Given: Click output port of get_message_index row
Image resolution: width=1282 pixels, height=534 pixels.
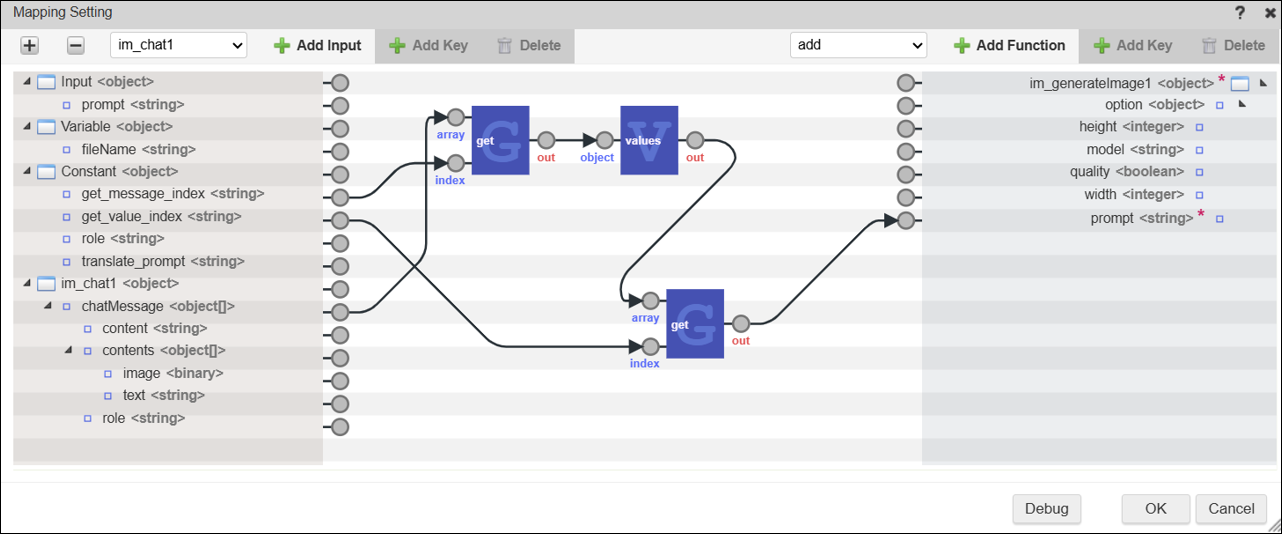Looking at the screenshot, I should point(340,198).
